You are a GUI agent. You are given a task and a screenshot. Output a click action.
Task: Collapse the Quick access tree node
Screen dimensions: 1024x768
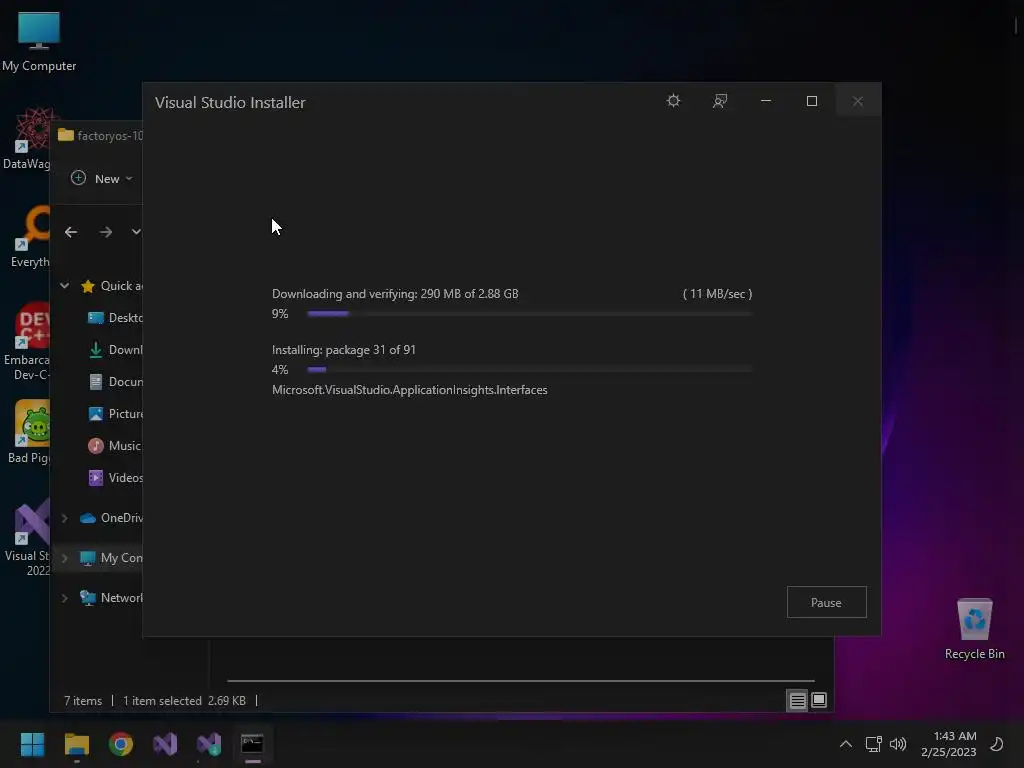65,285
